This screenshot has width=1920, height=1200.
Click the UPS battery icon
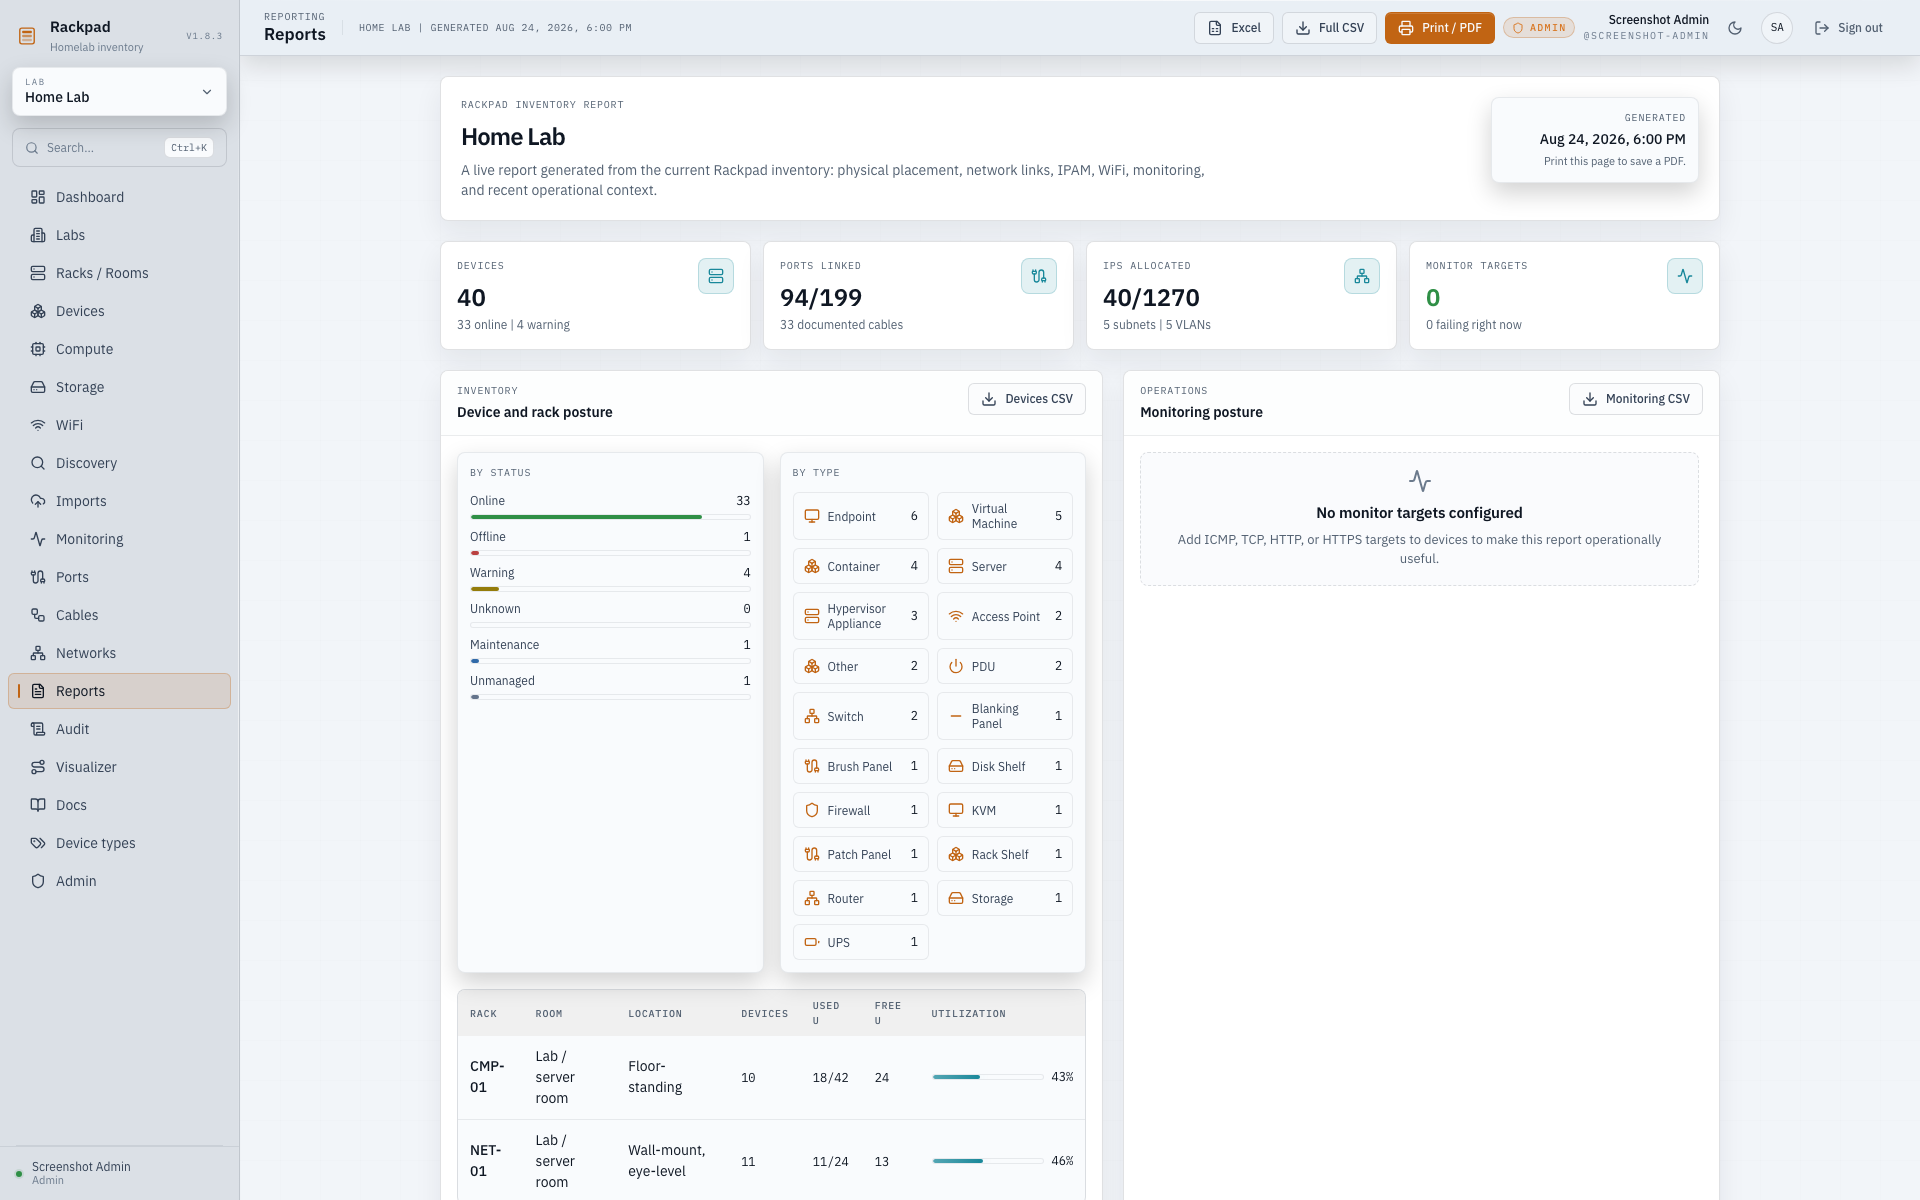click(x=812, y=942)
